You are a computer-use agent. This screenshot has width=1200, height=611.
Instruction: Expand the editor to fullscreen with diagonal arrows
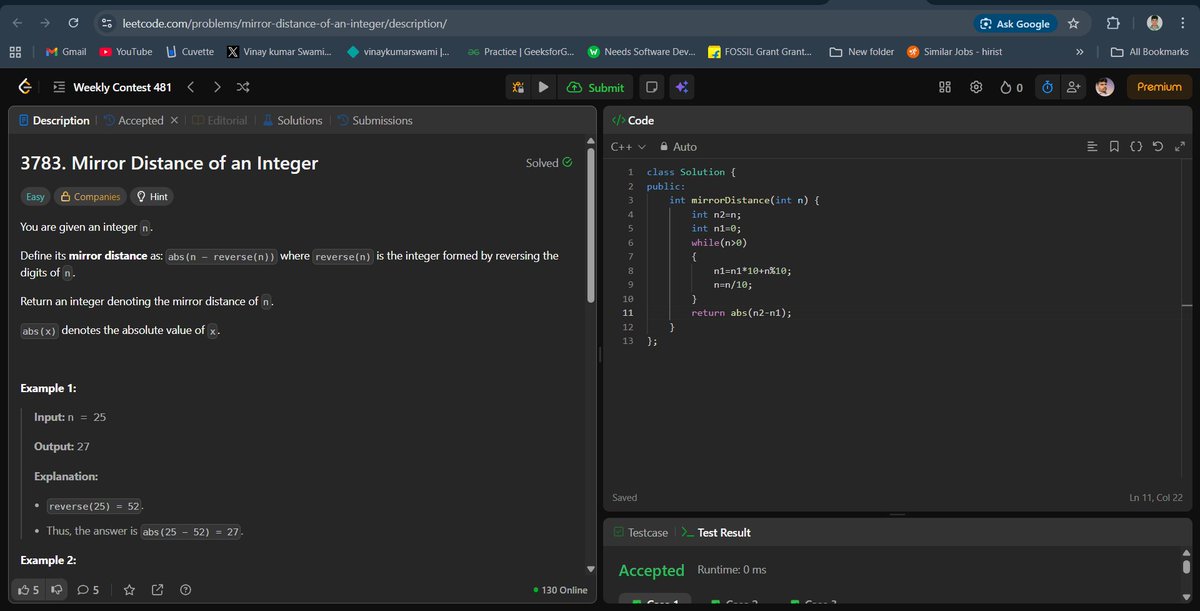click(1180, 146)
